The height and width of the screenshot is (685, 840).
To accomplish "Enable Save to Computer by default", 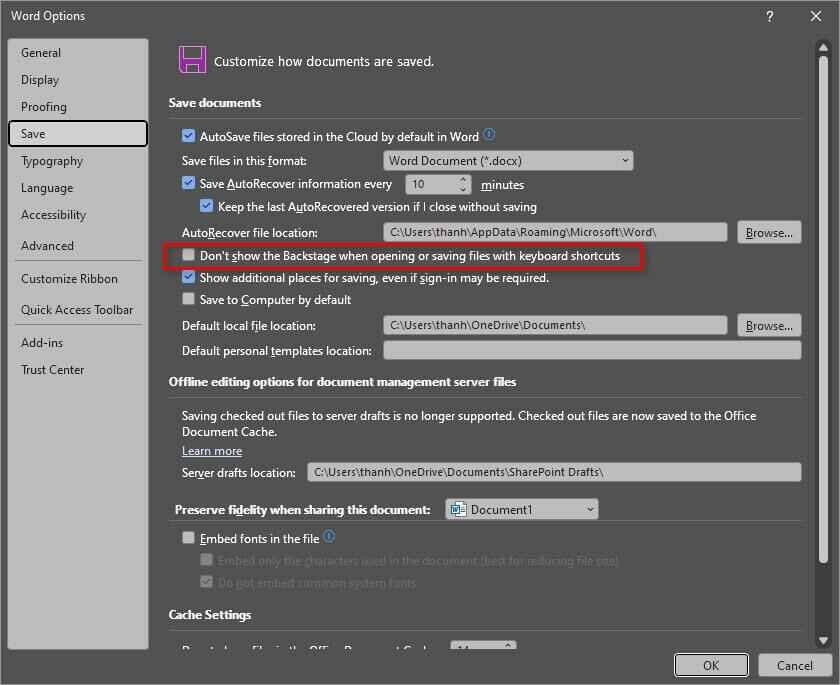I will click(x=189, y=299).
